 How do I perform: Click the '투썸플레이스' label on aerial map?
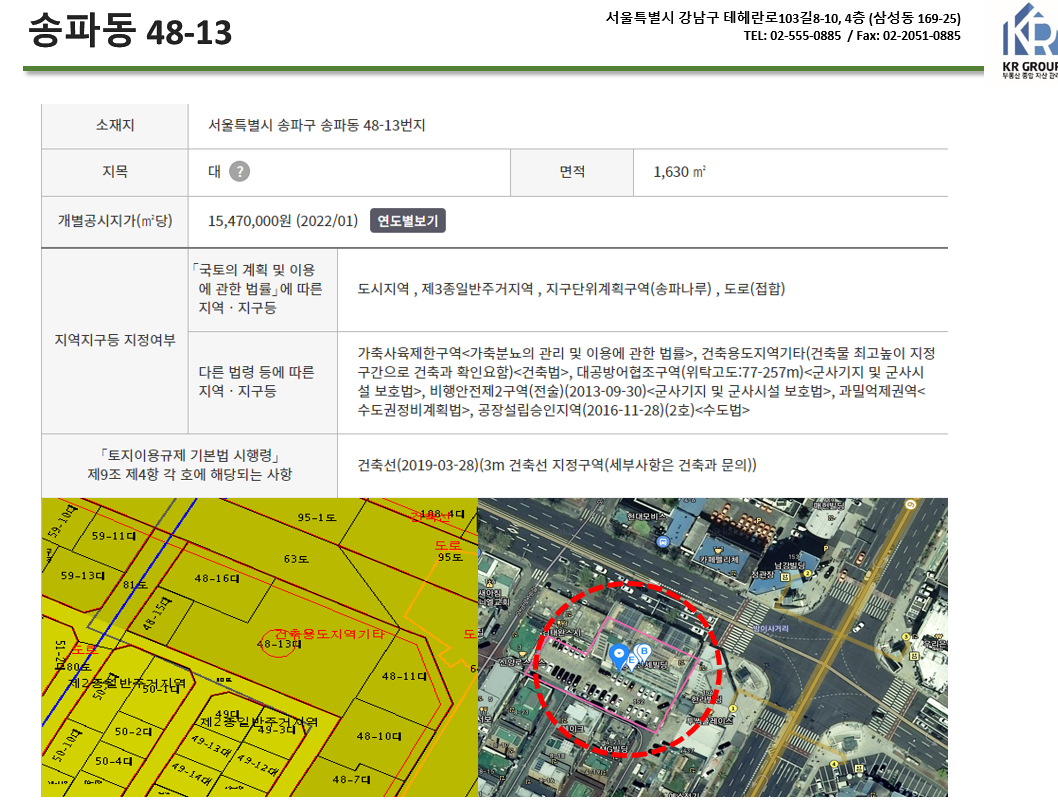[709, 721]
